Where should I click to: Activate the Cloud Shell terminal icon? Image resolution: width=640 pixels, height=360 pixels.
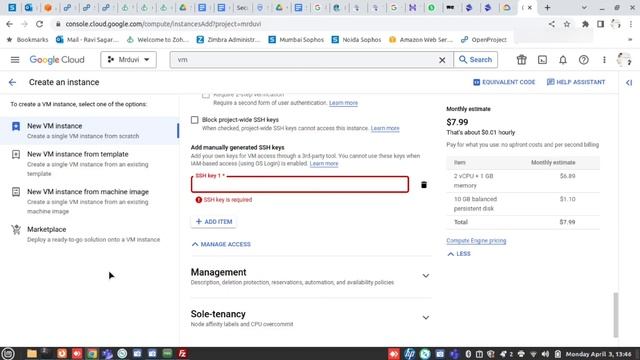pyautogui.click(x=542, y=60)
